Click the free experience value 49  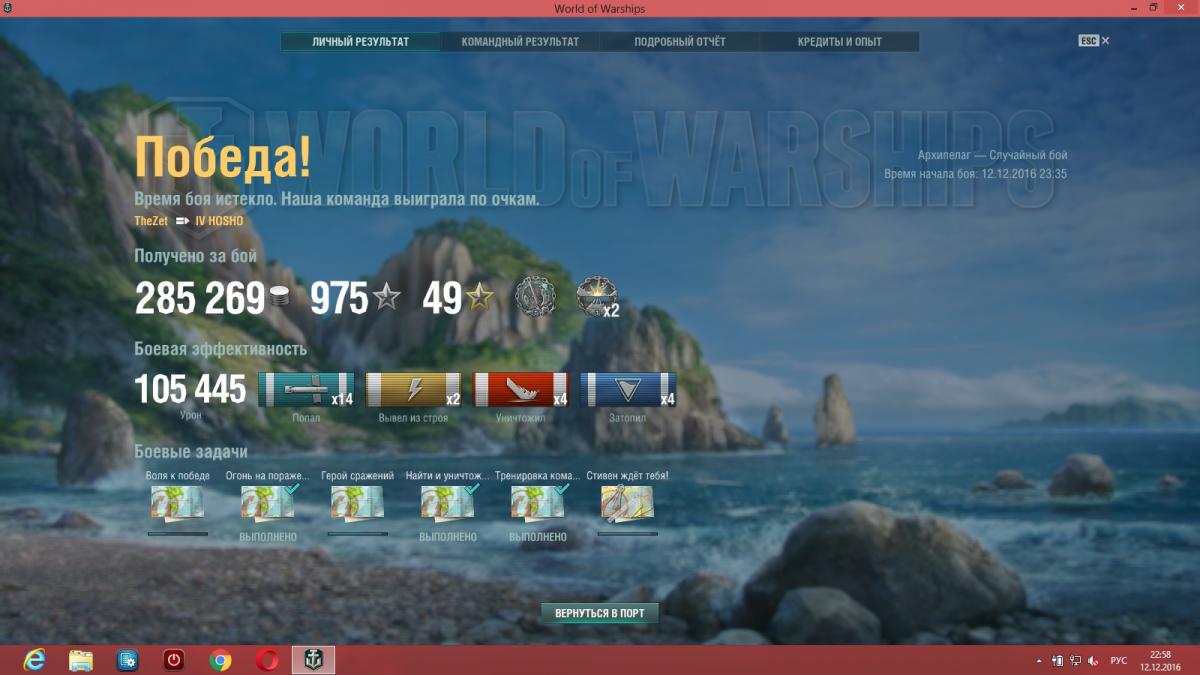pyautogui.click(x=442, y=298)
